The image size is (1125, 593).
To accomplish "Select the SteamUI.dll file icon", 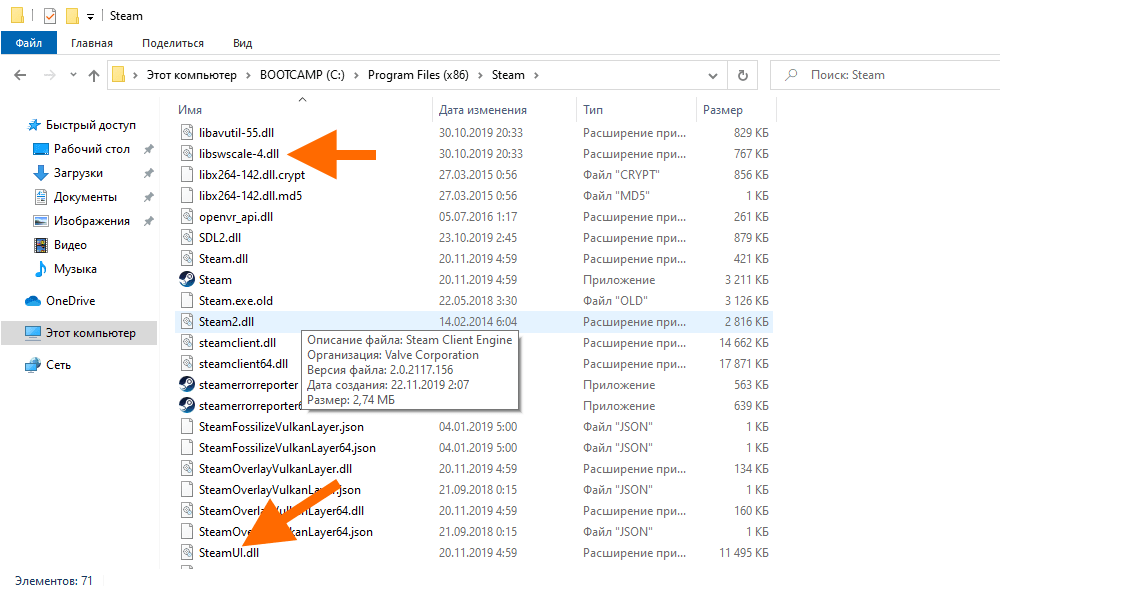I will tap(187, 553).
